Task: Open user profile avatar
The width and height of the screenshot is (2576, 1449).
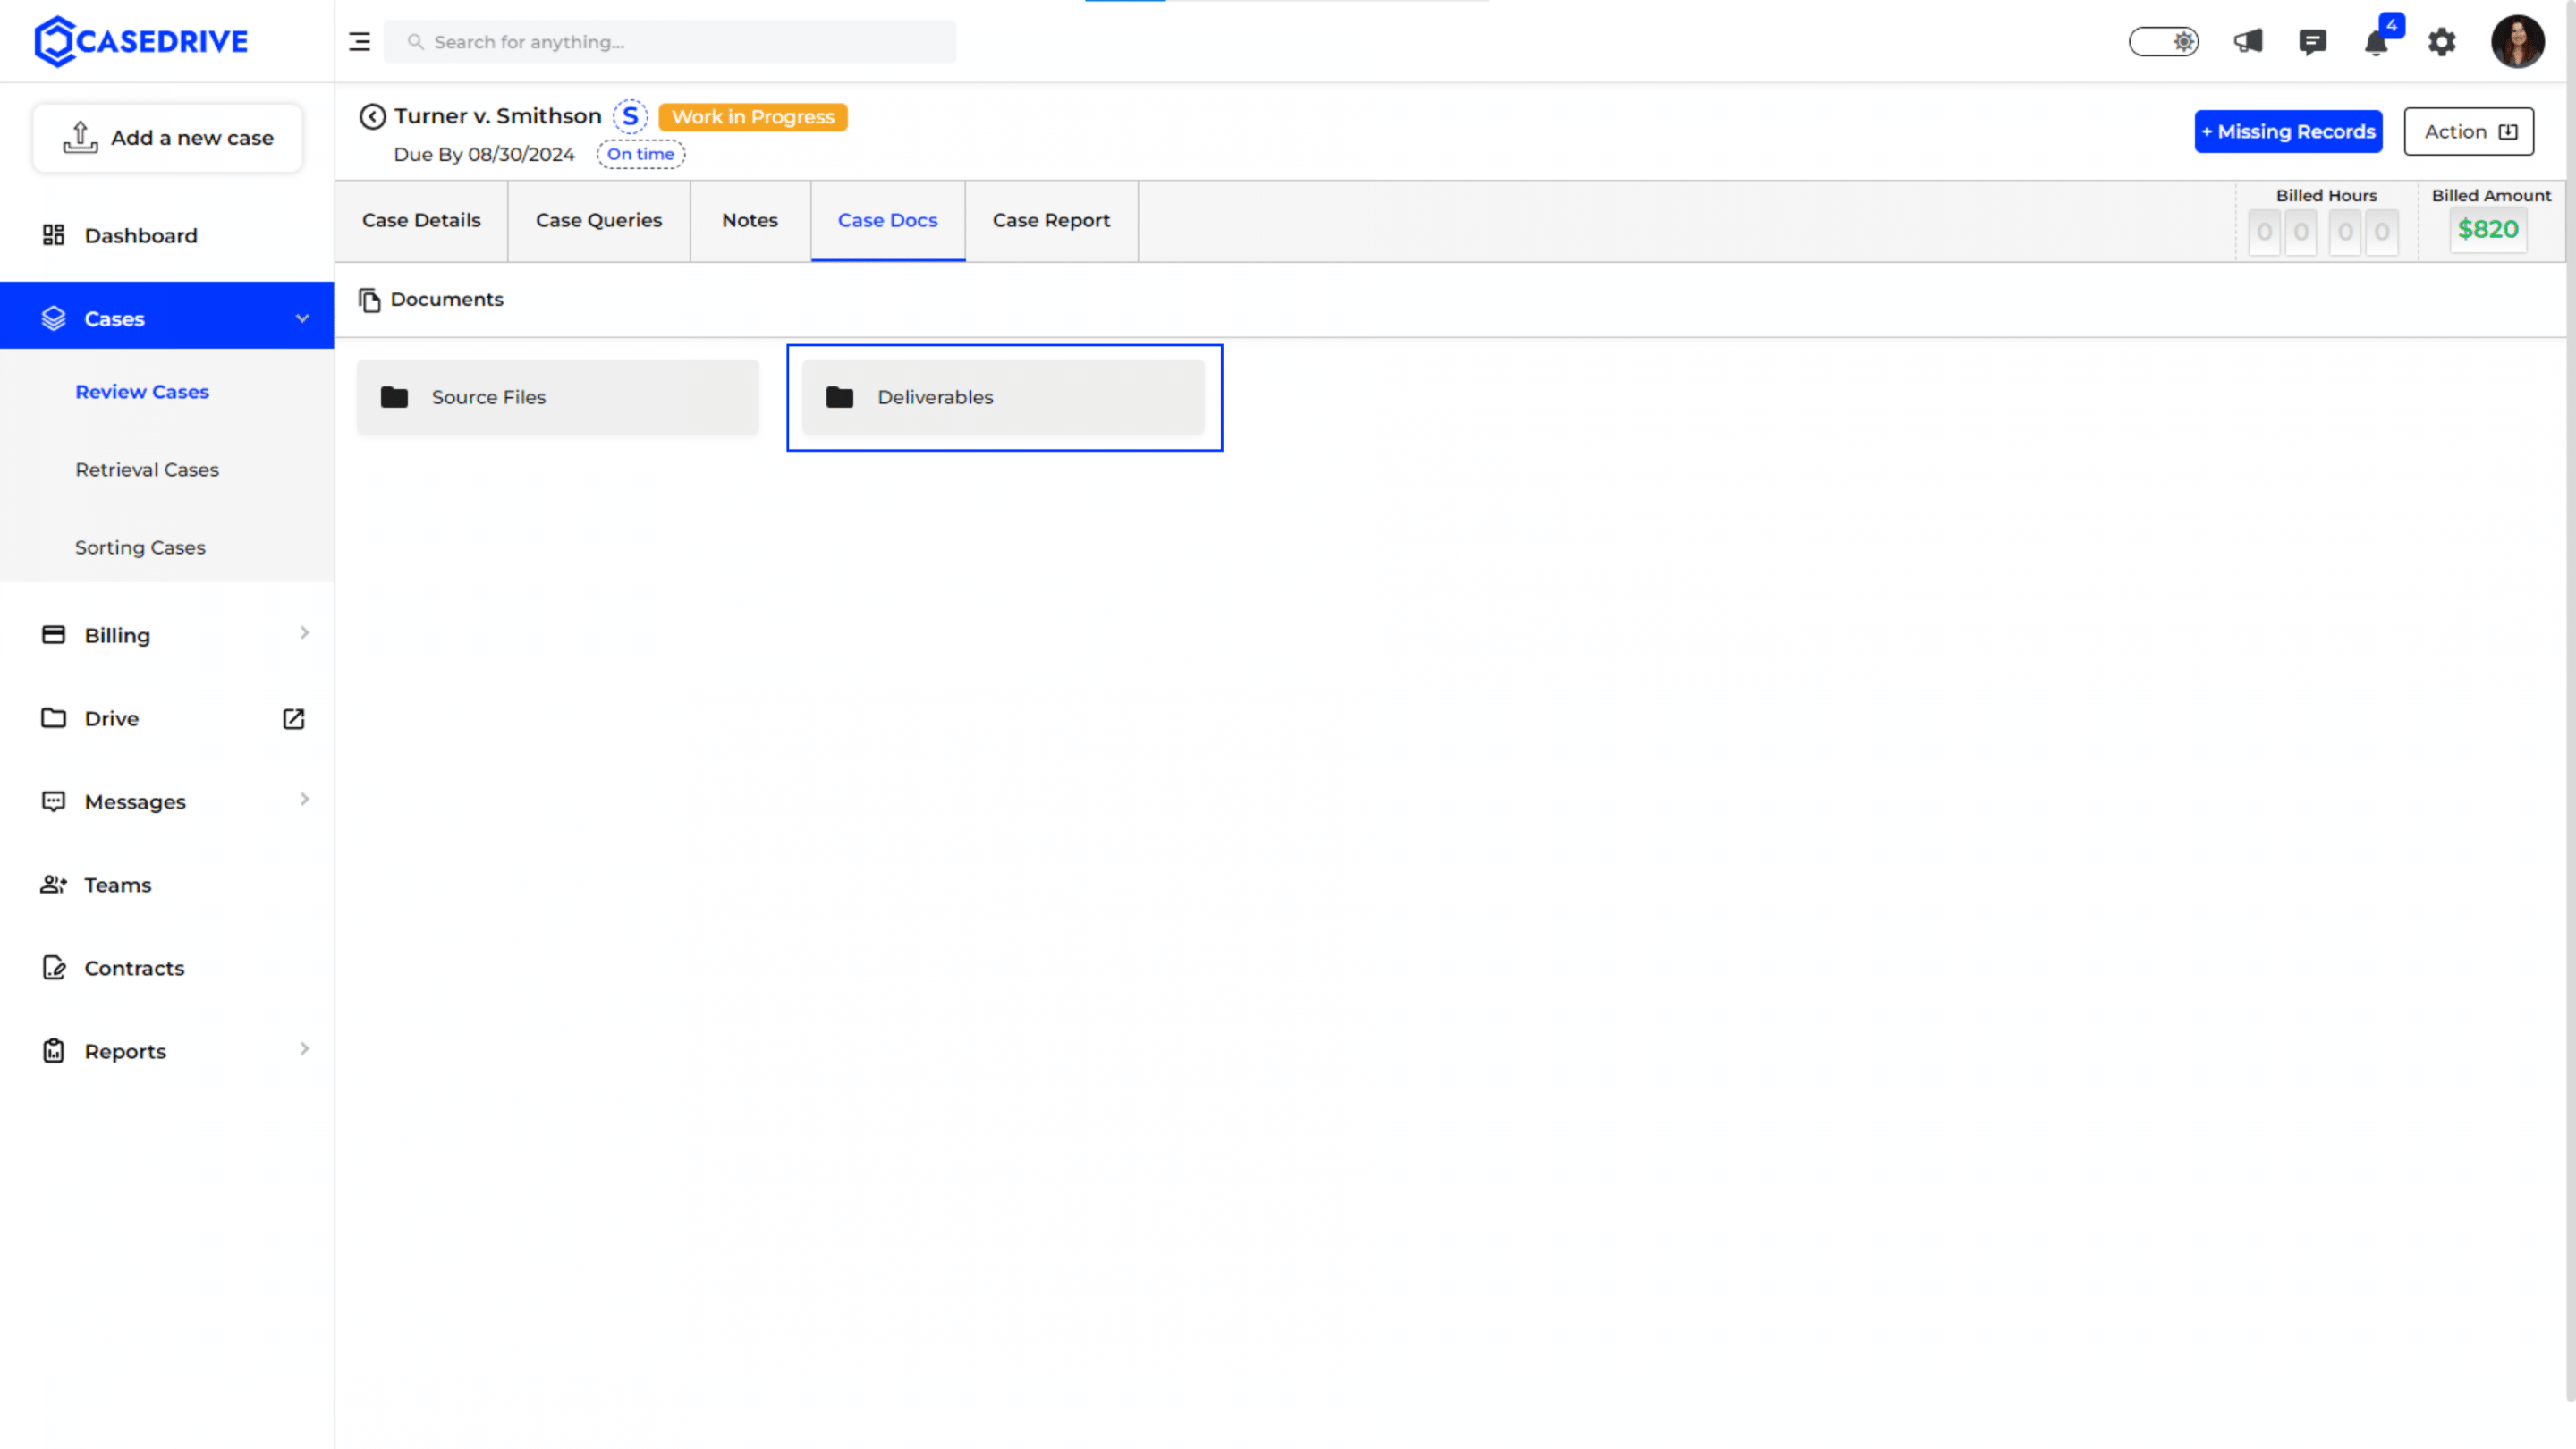Action: click(x=2517, y=42)
